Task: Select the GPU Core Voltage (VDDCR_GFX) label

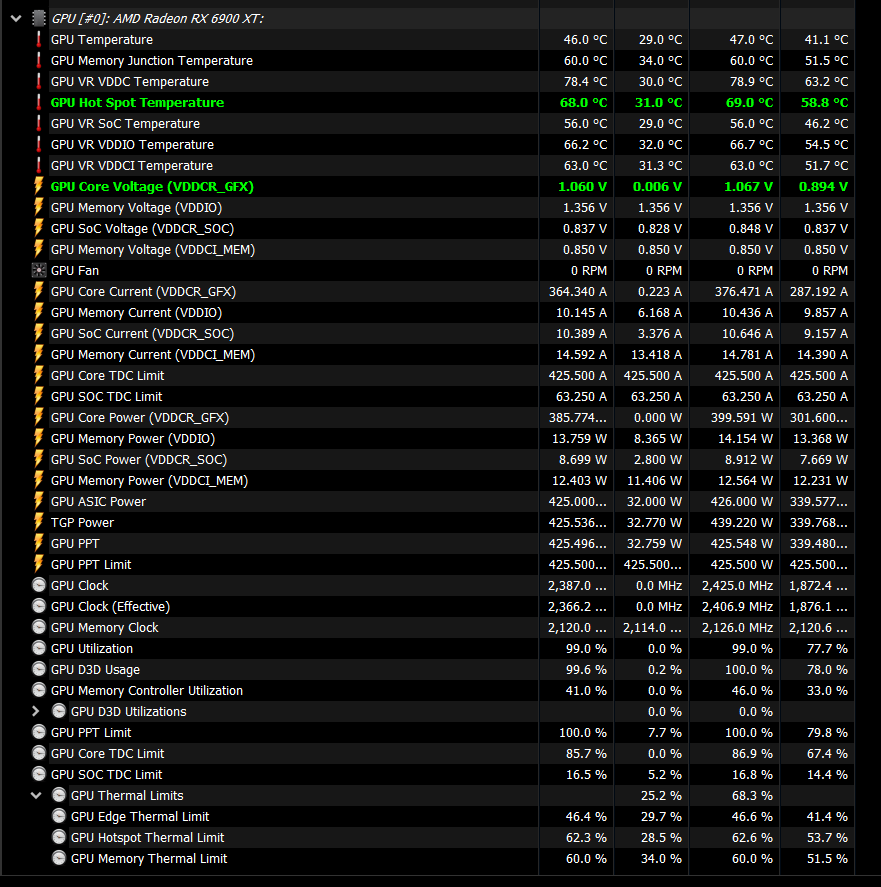Action: [x=152, y=187]
